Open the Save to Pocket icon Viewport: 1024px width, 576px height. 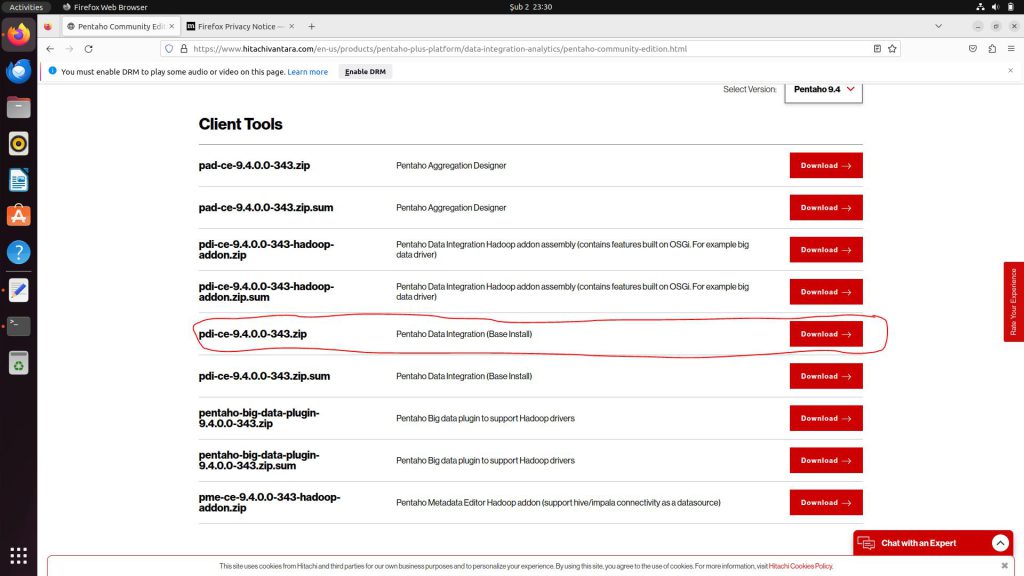(973, 49)
